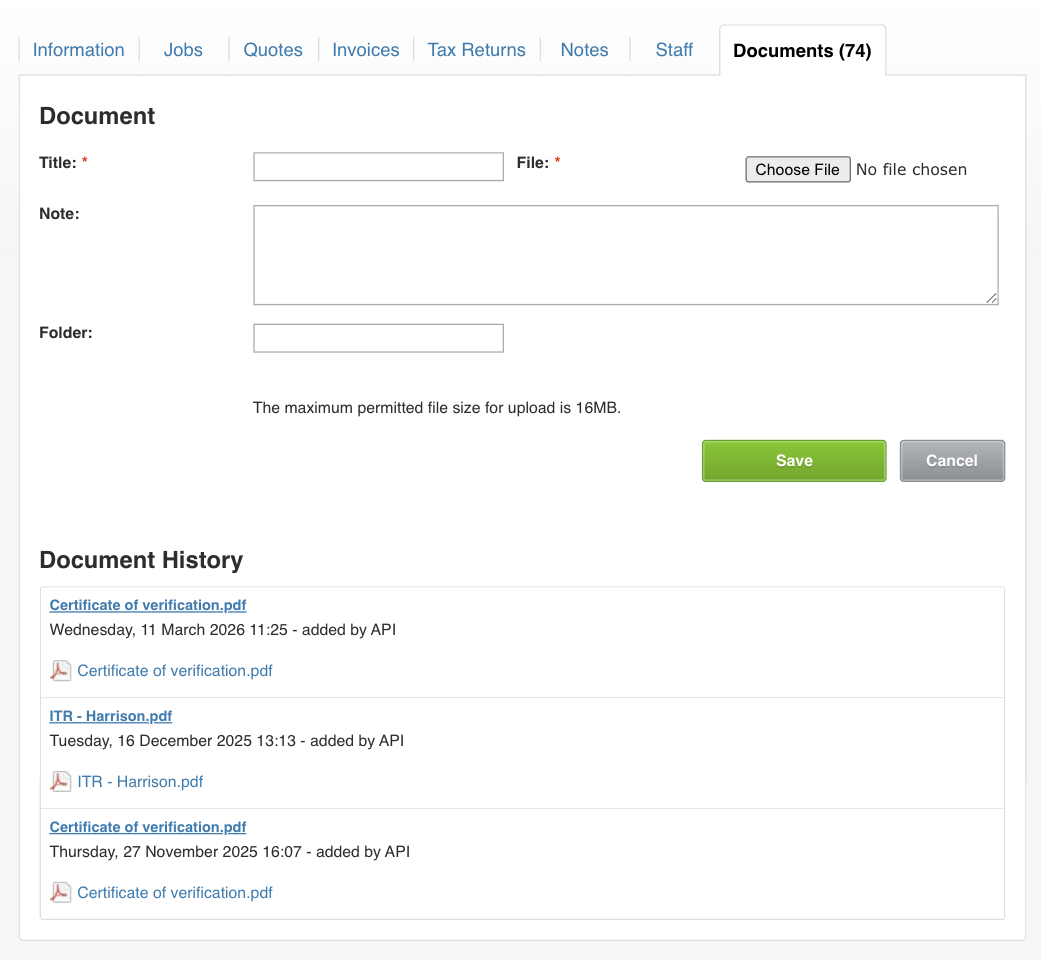Download 11 March Certificate of verification.pdf attachment link
Image resolution: width=1041 pixels, height=960 pixels.
175,671
